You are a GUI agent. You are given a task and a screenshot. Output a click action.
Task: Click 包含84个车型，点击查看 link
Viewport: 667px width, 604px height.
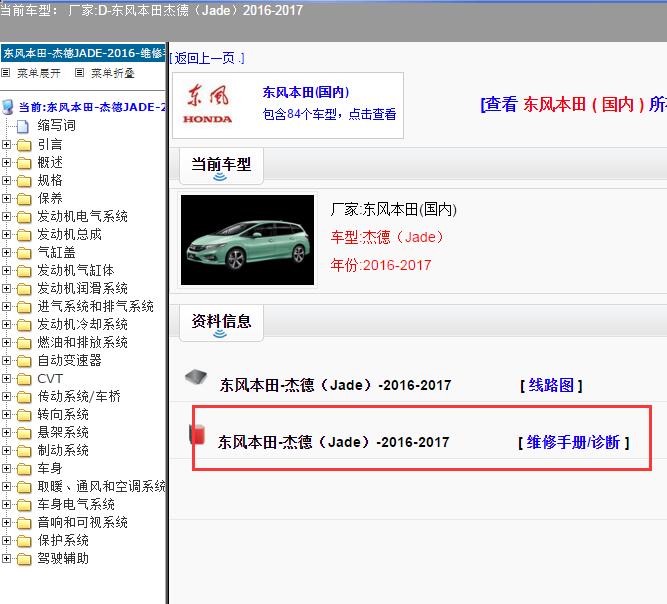point(330,114)
